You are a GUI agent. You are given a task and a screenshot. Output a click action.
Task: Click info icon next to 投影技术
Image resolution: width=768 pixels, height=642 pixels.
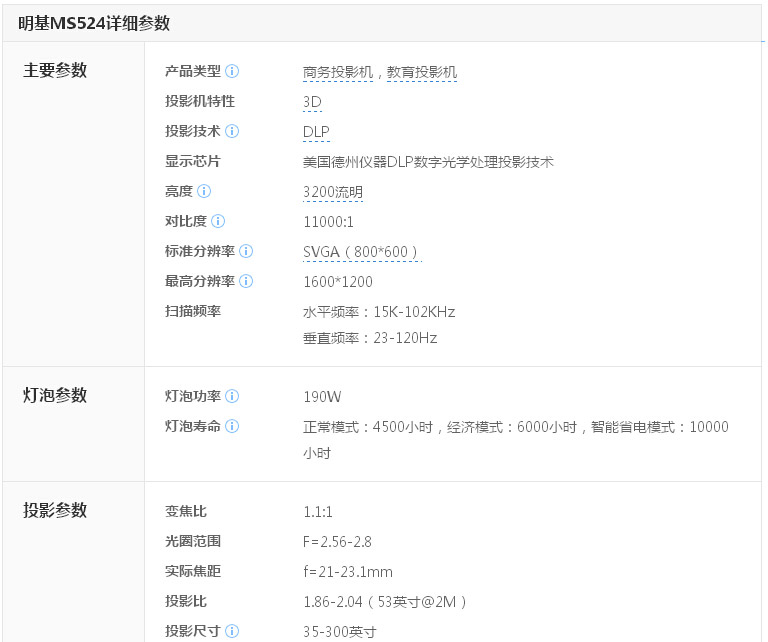(232, 131)
